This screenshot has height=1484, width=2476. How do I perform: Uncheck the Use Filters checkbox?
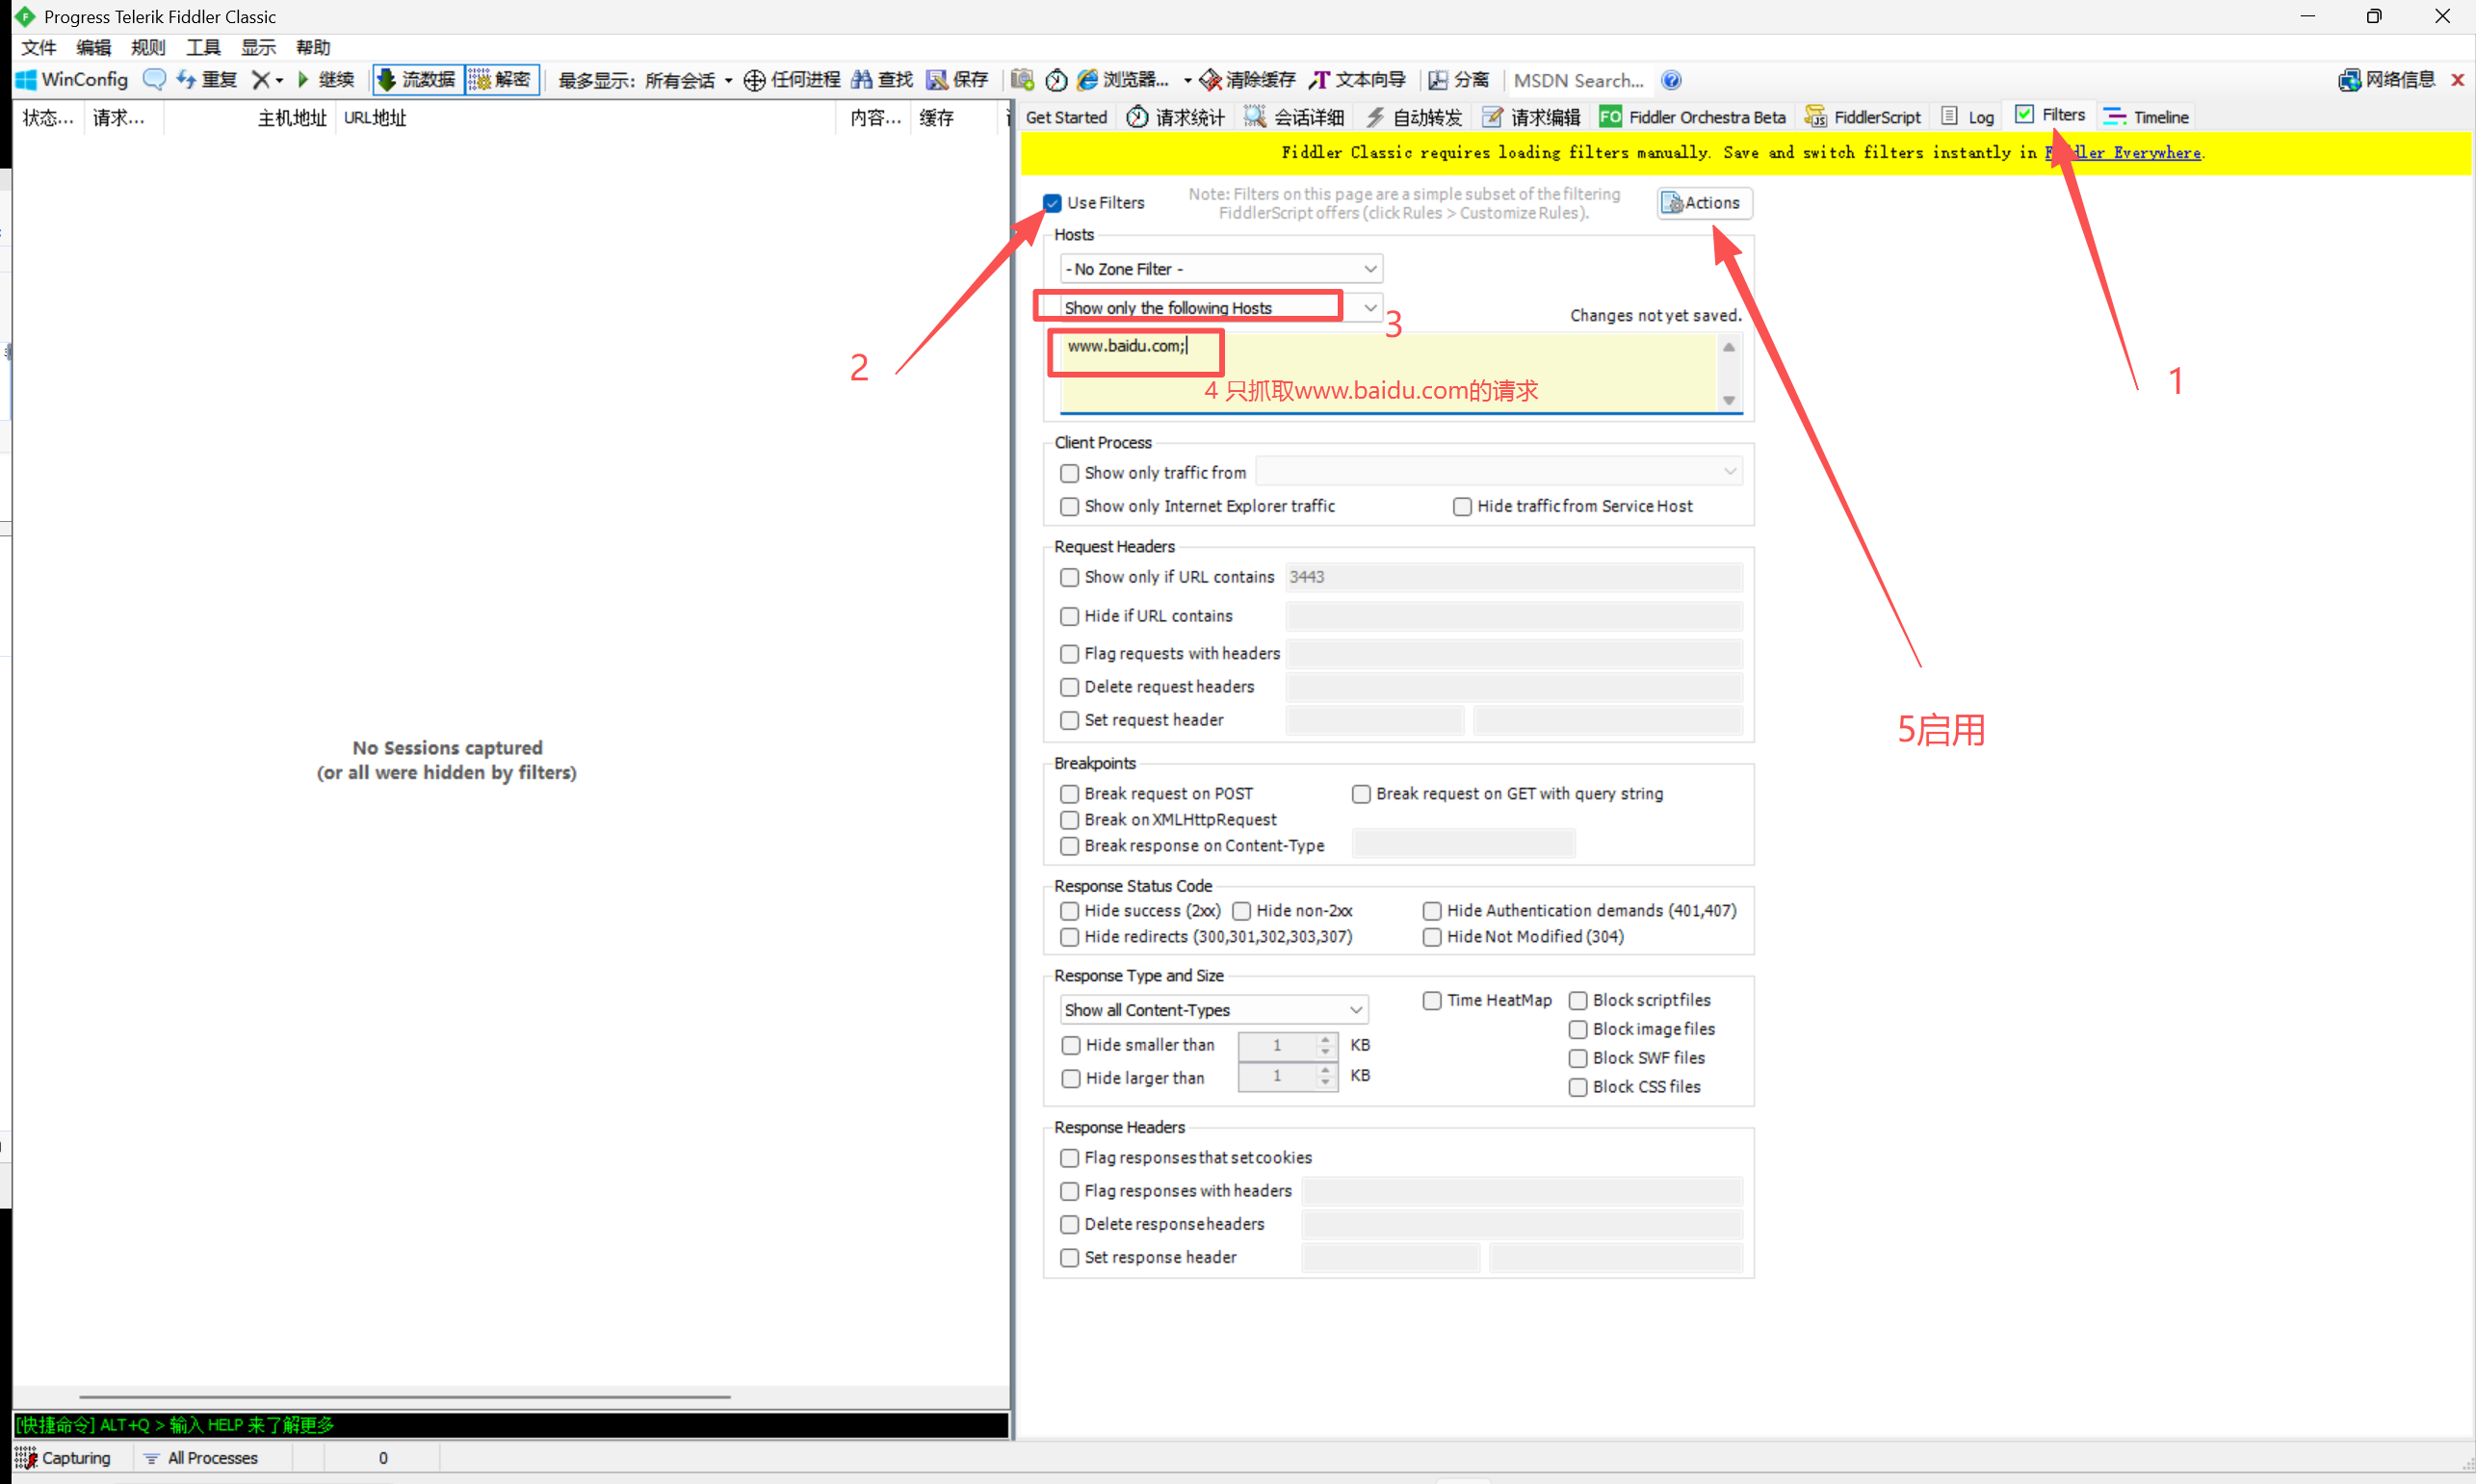[1052, 203]
